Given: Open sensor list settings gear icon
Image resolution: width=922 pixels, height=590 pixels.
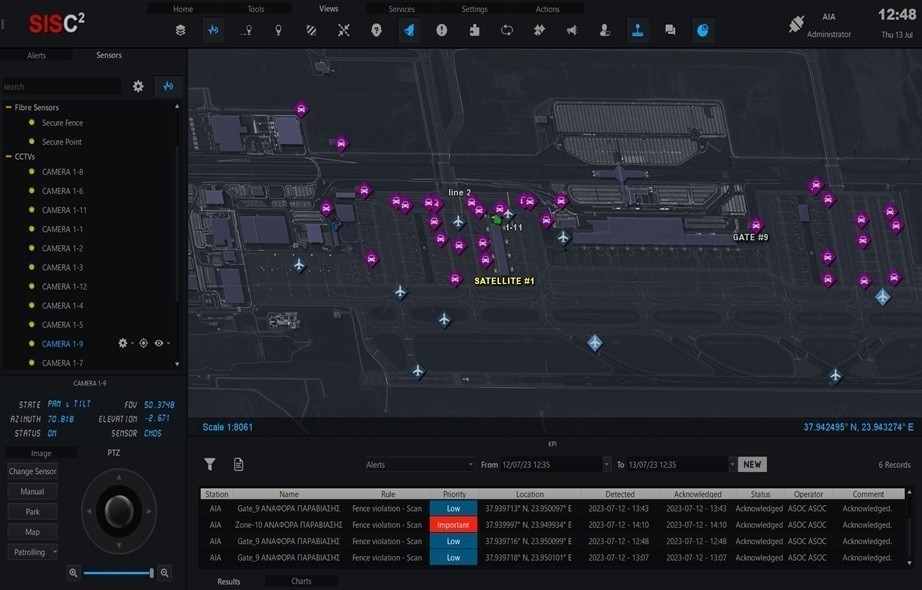Looking at the screenshot, I should point(139,87).
